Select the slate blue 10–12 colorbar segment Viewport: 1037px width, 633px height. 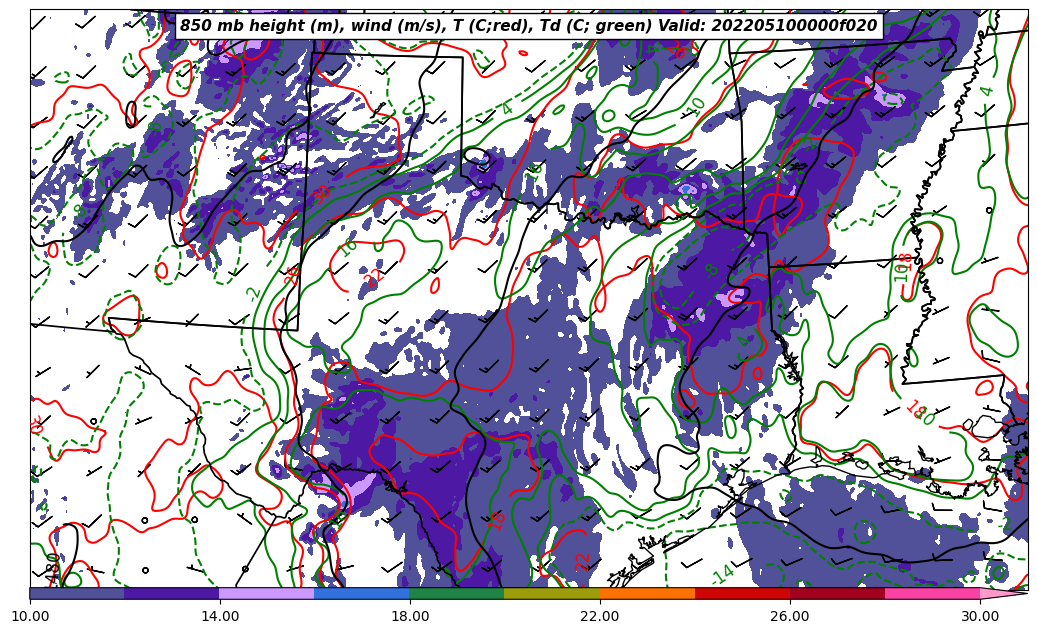tap(77, 593)
